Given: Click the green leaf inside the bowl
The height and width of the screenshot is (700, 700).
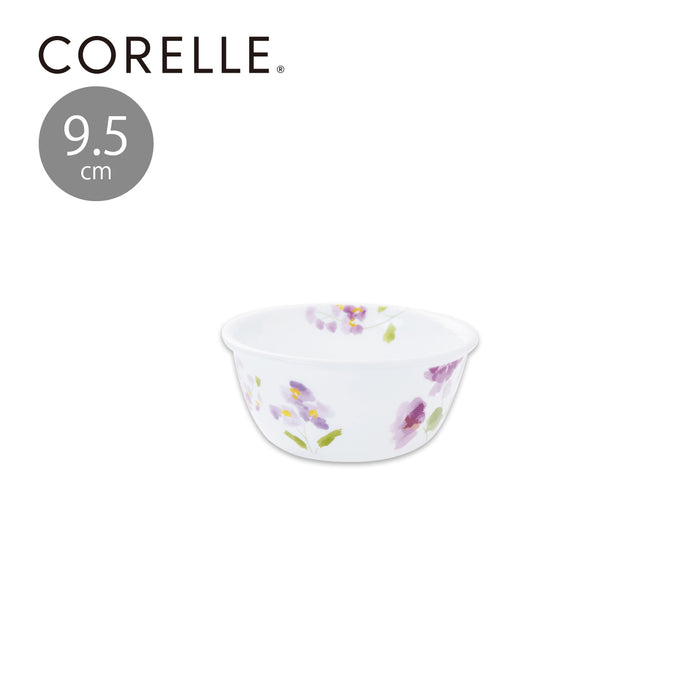Looking at the screenshot, I should [x=389, y=333].
